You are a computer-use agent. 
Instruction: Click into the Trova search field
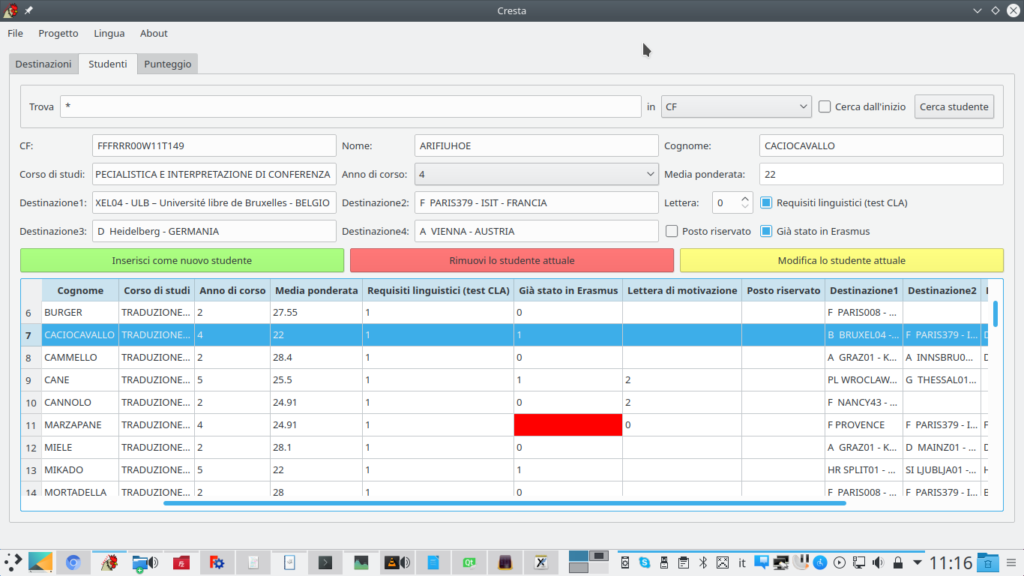[x=351, y=106]
